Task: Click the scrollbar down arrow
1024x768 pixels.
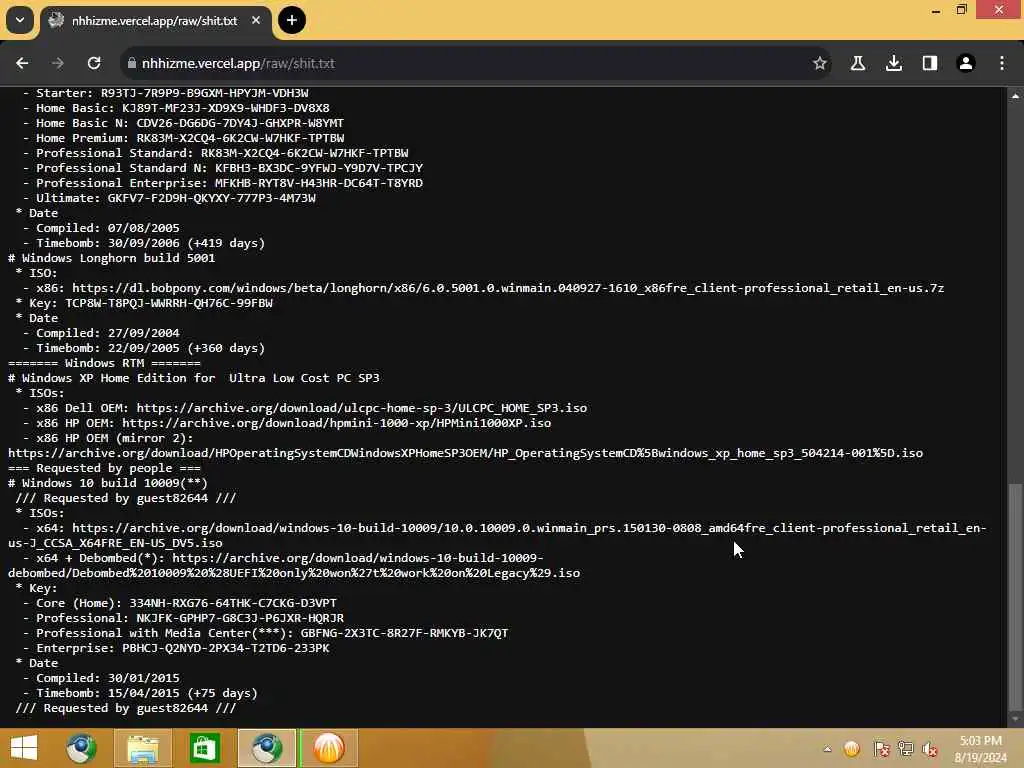Action: pyautogui.click(x=1015, y=719)
